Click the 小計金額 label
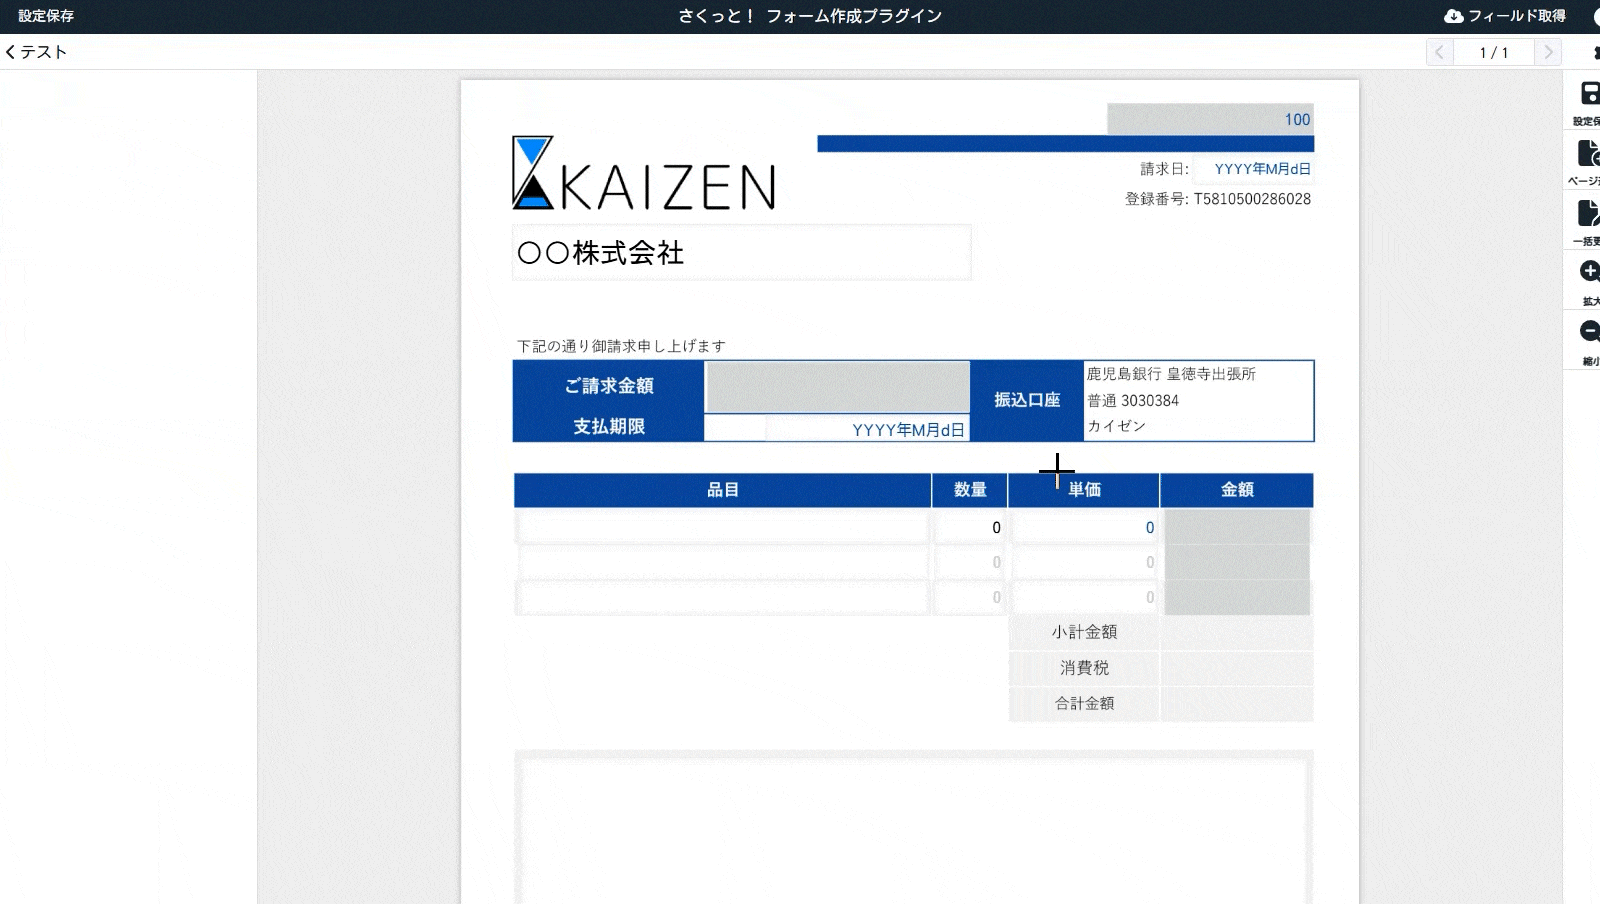1600x904 pixels. coord(1084,632)
